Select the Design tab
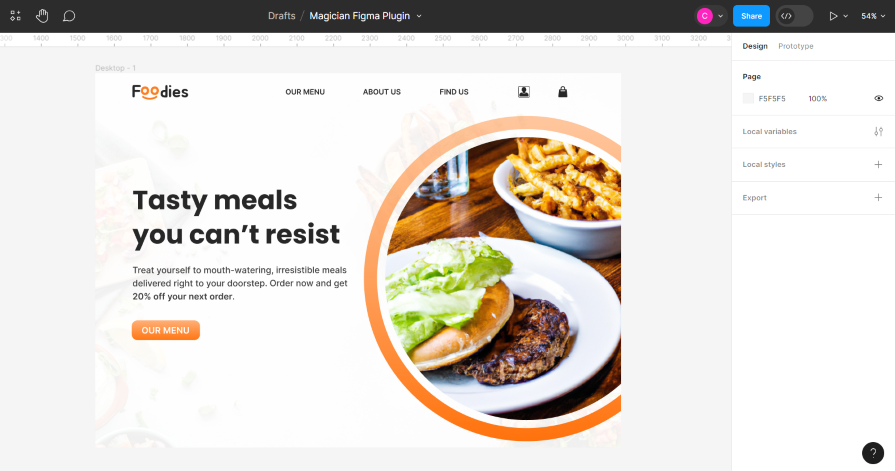This screenshot has width=895, height=471. tap(755, 46)
